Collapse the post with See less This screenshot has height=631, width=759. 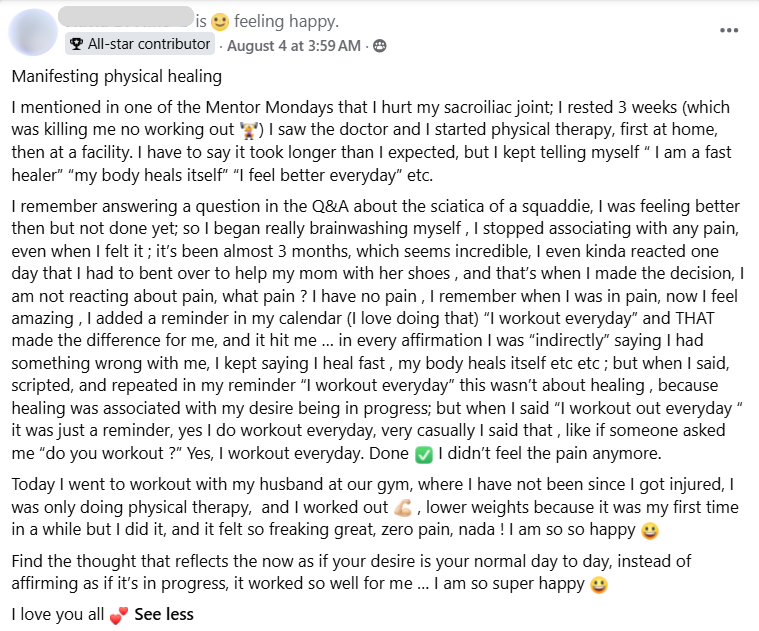[164, 615]
